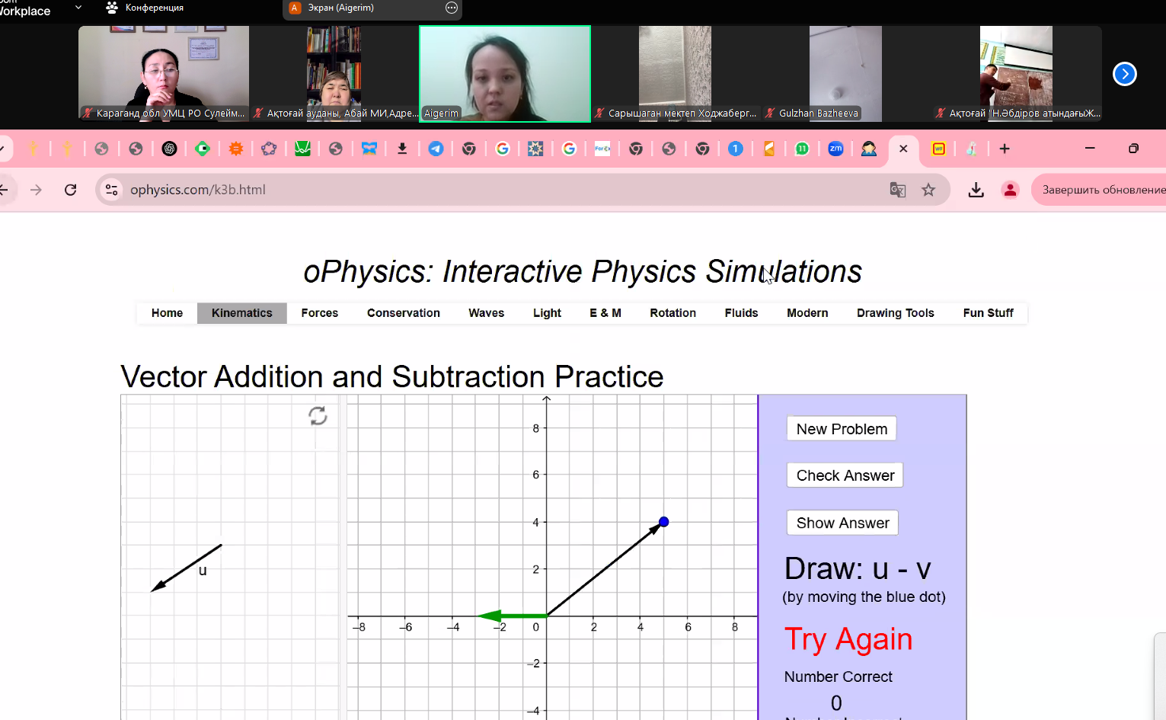The height and width of the screenshot is (720, 1166).
Task: Click the blue dot vector endpoint
Action: tap(663, 522)
